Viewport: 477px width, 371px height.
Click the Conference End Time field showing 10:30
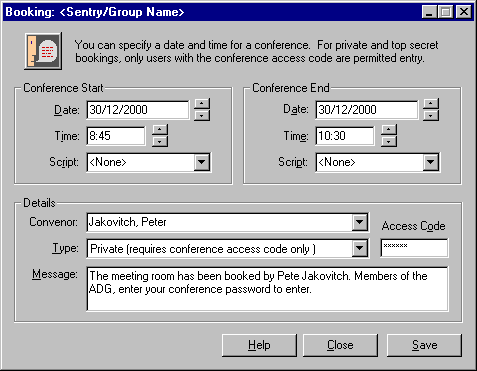[x=345, y=136]
